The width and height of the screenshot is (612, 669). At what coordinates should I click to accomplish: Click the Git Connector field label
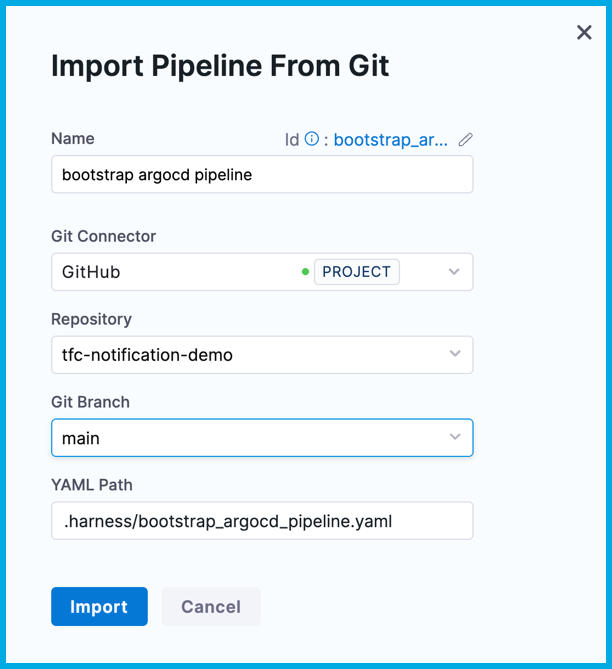[104, 237]
